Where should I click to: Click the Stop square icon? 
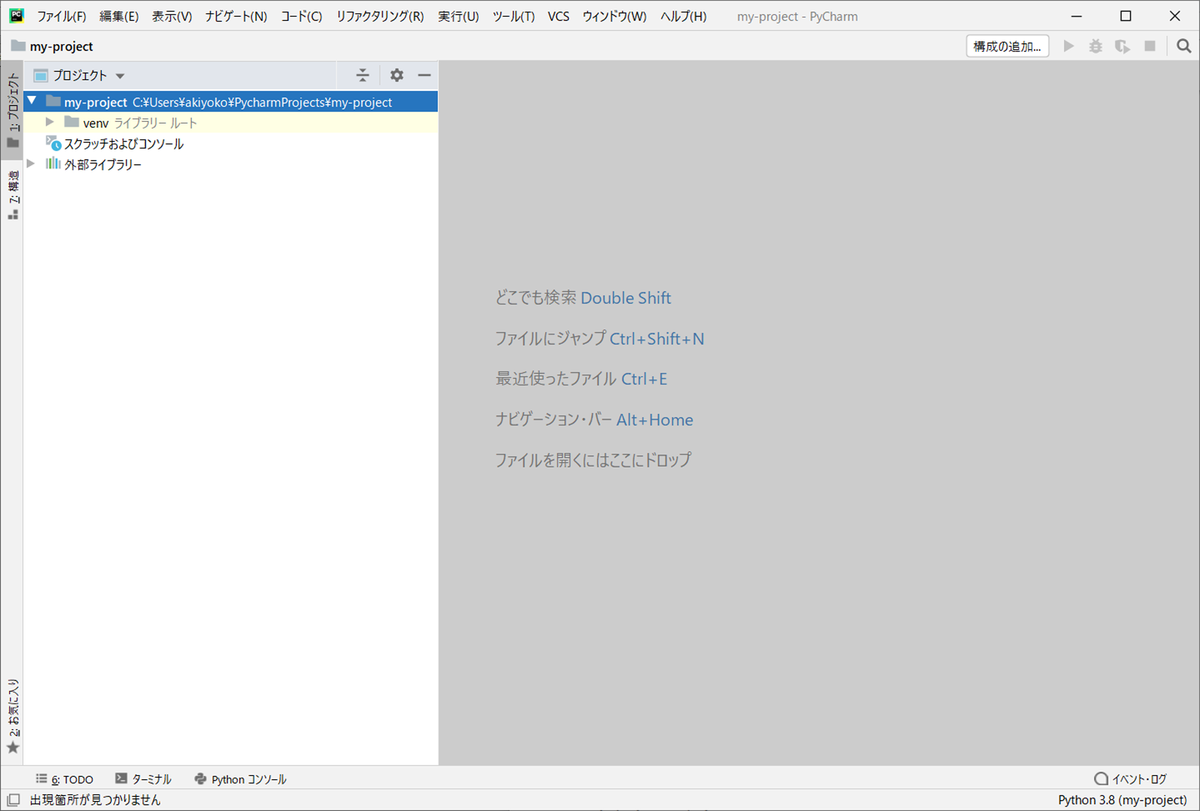coord(1150,46)
